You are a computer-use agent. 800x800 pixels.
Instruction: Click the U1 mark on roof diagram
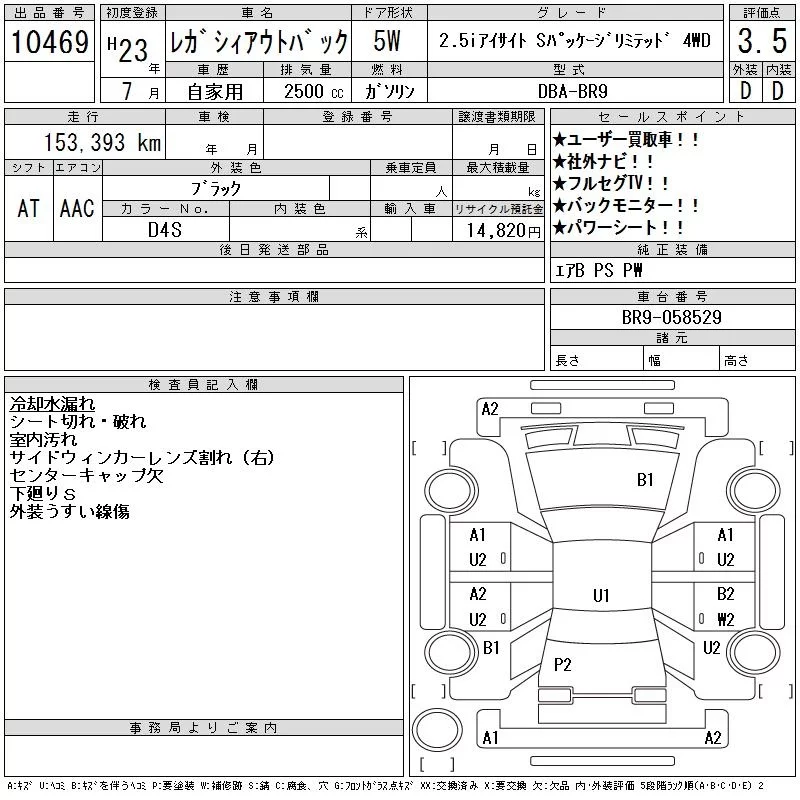601,595
